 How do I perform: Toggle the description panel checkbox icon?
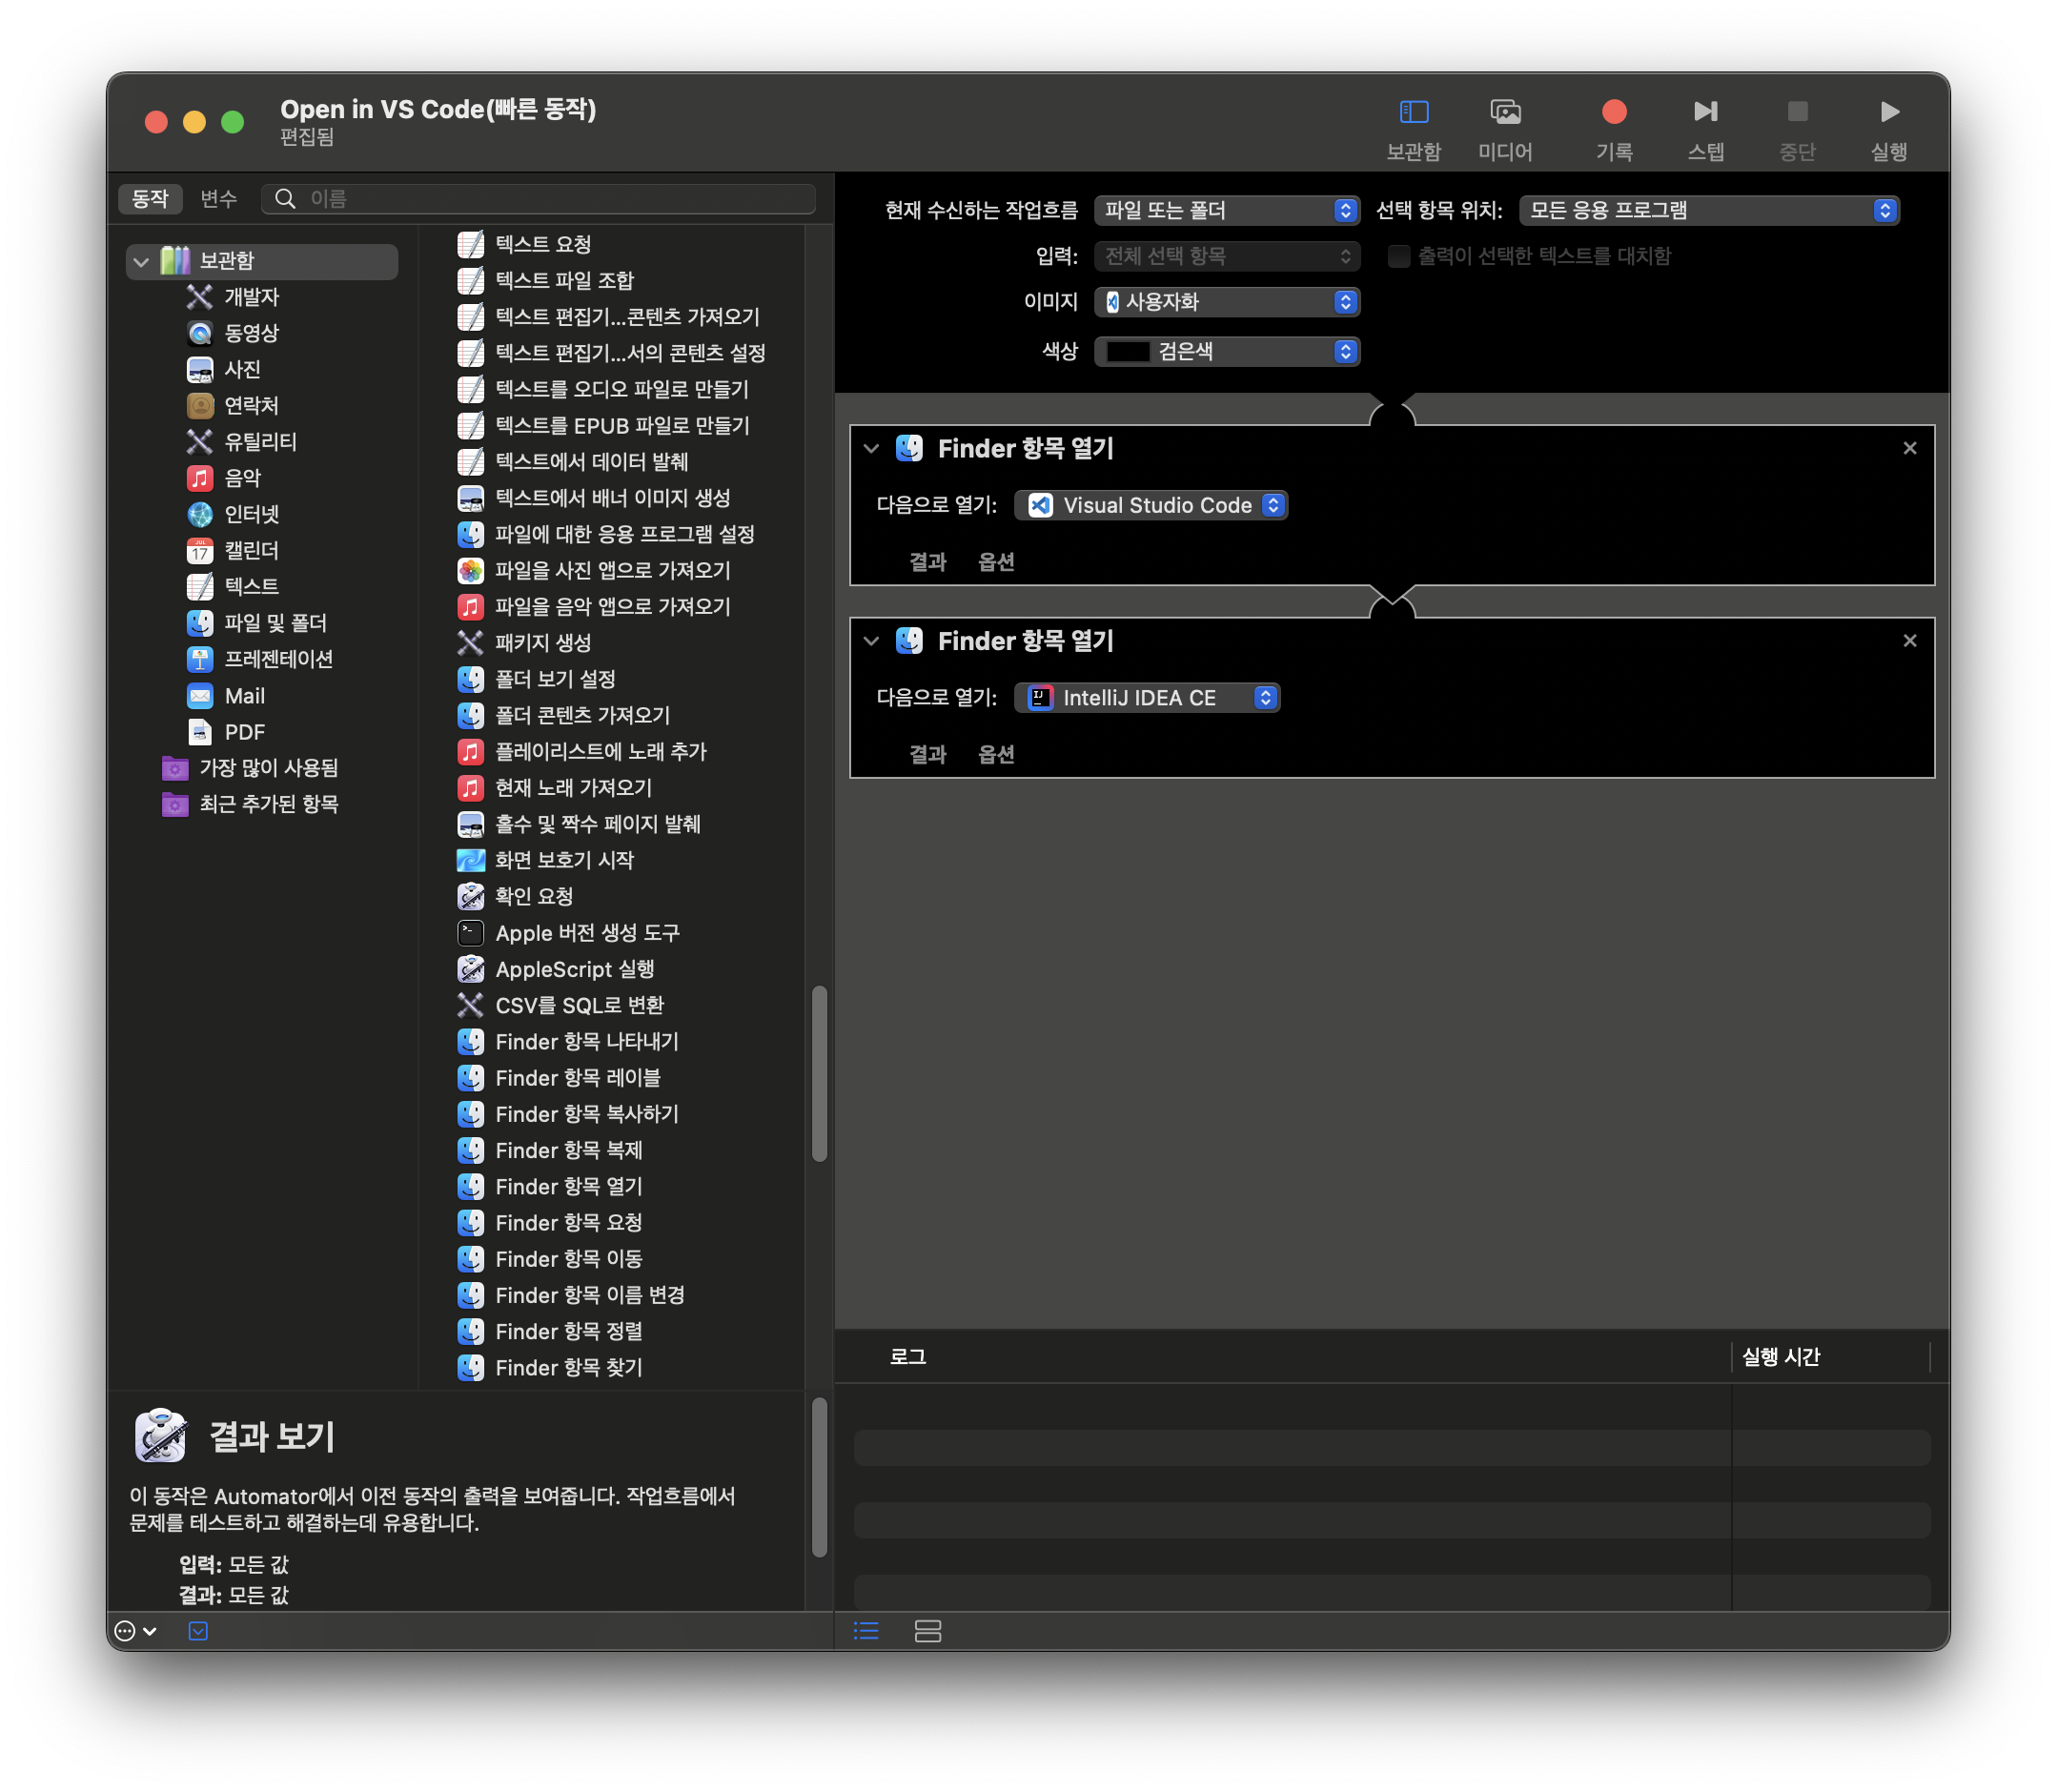(198, 1631)
